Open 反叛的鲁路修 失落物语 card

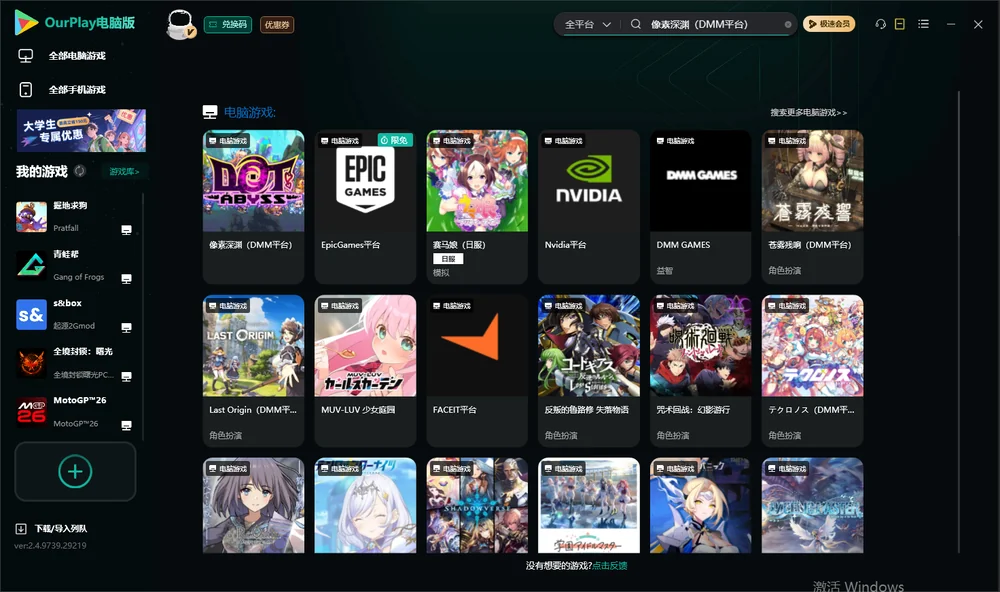tap(589, 371)
